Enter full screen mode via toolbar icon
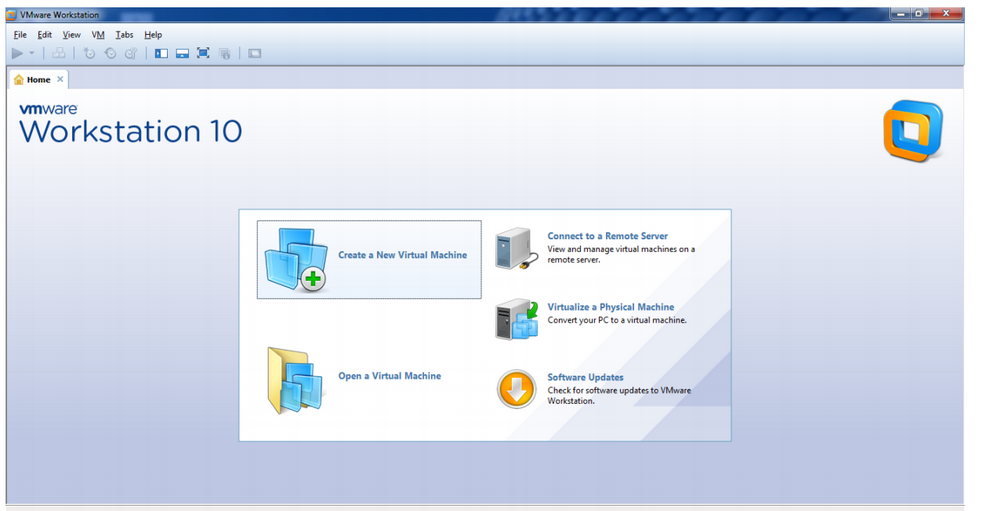The height and width of the screenshot is (511, 988). [x=203, y=53]
